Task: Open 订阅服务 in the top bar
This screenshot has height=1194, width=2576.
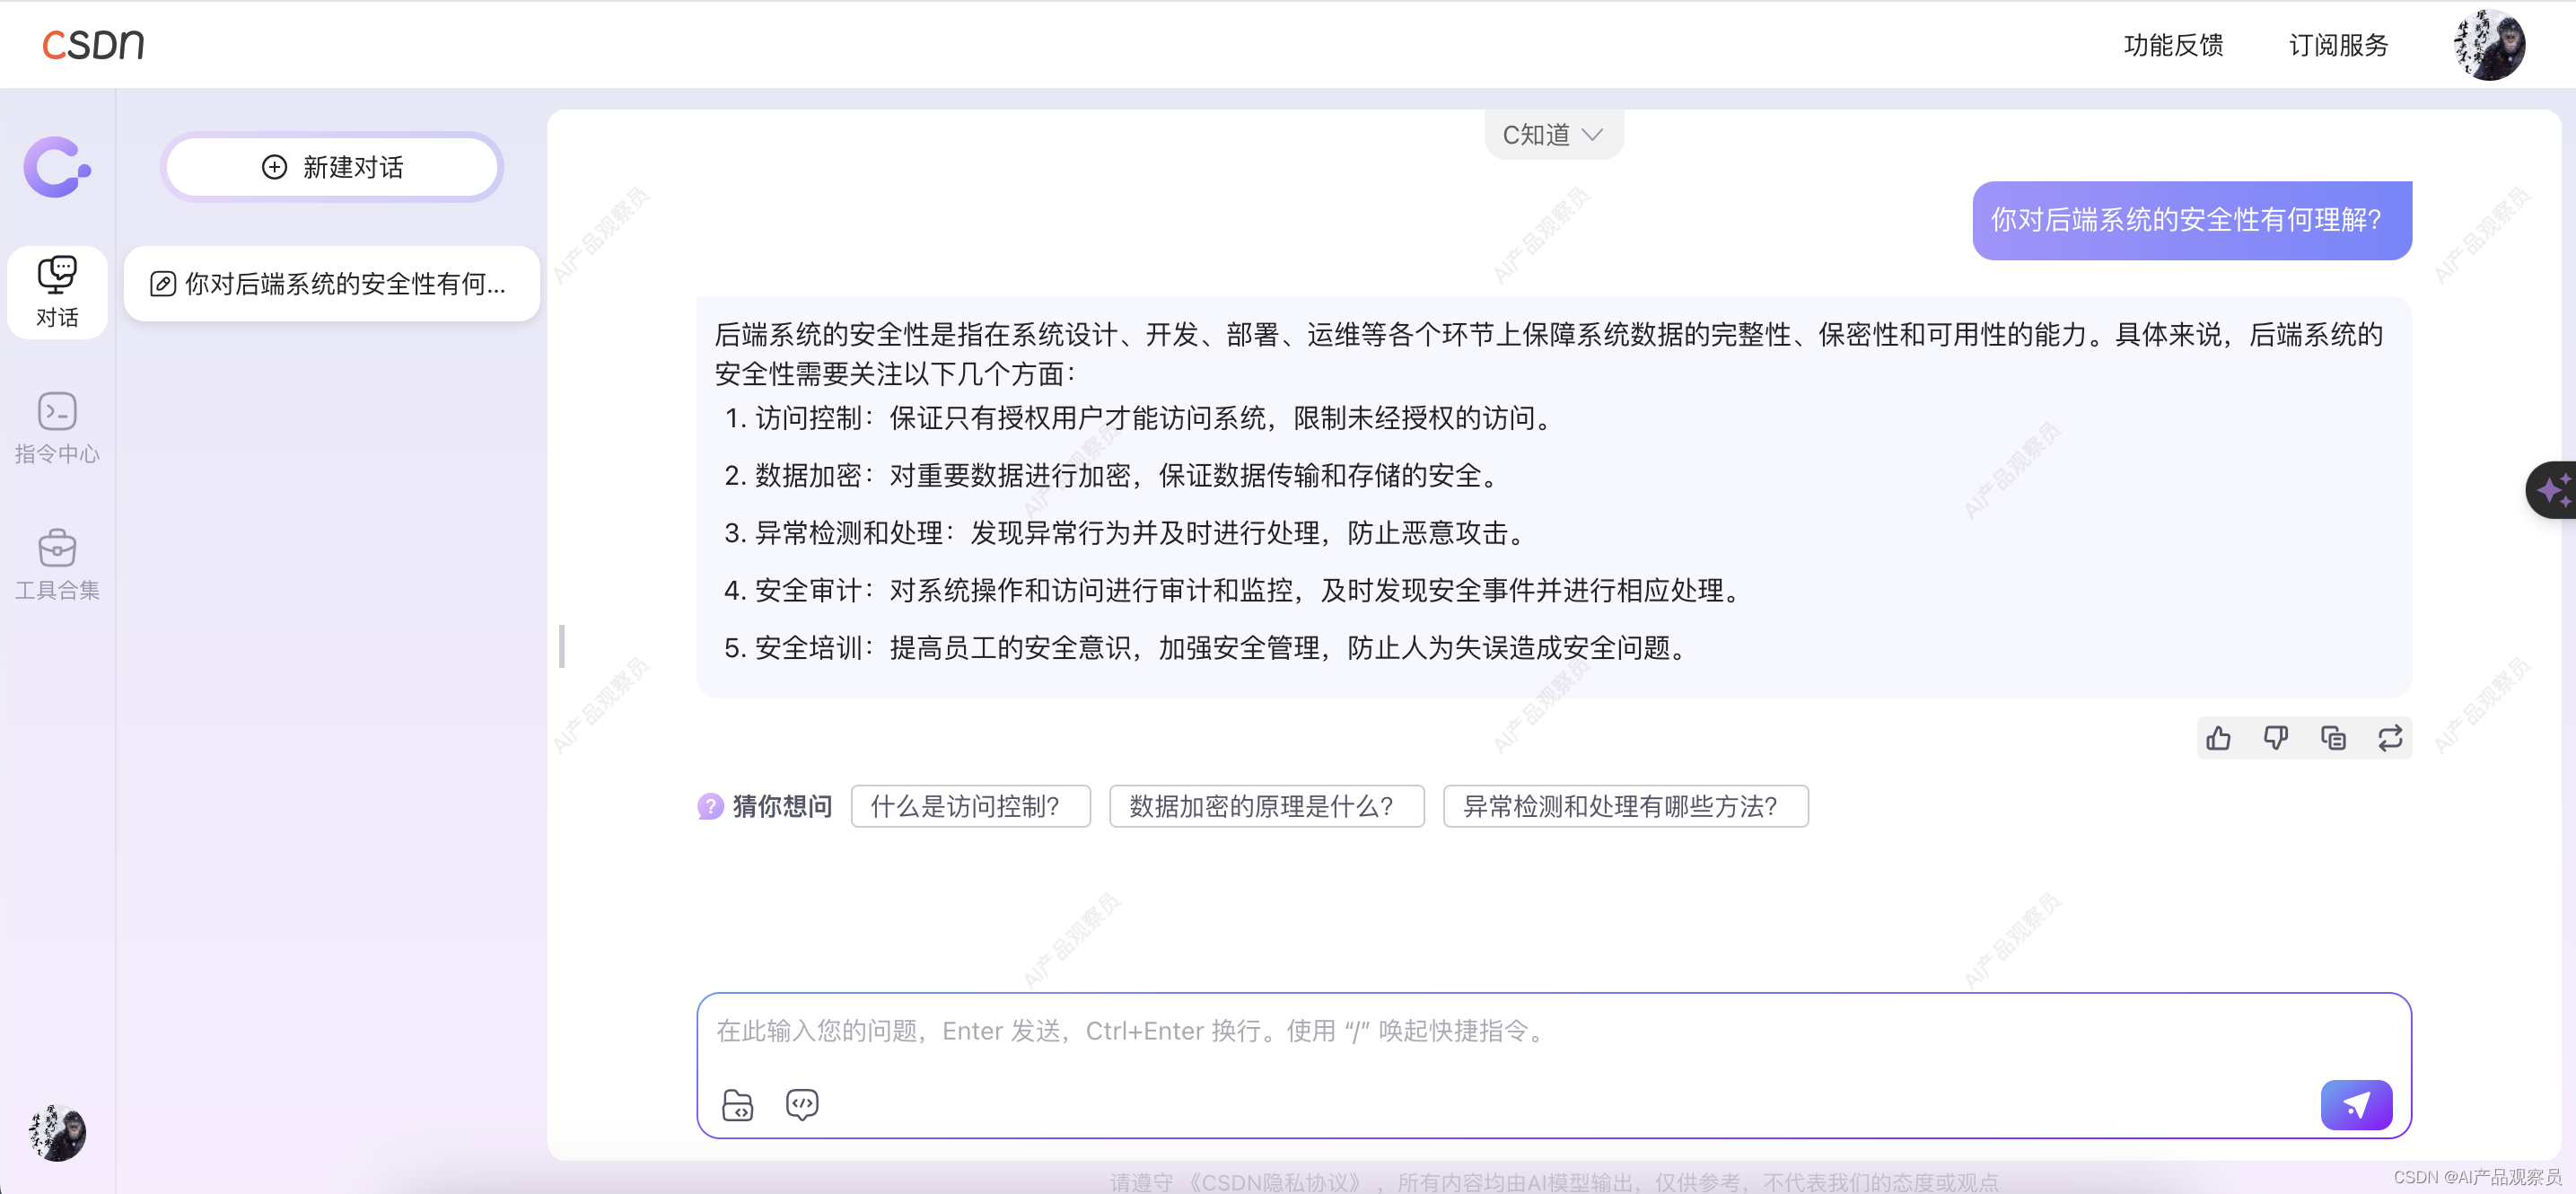Action: [2338, 45]
